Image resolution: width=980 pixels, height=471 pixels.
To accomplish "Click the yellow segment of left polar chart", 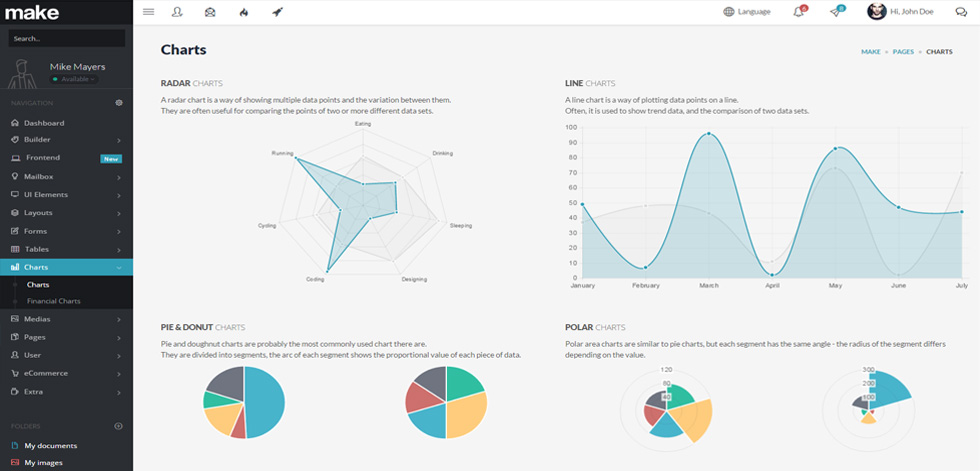I will (x=694, y=419).
